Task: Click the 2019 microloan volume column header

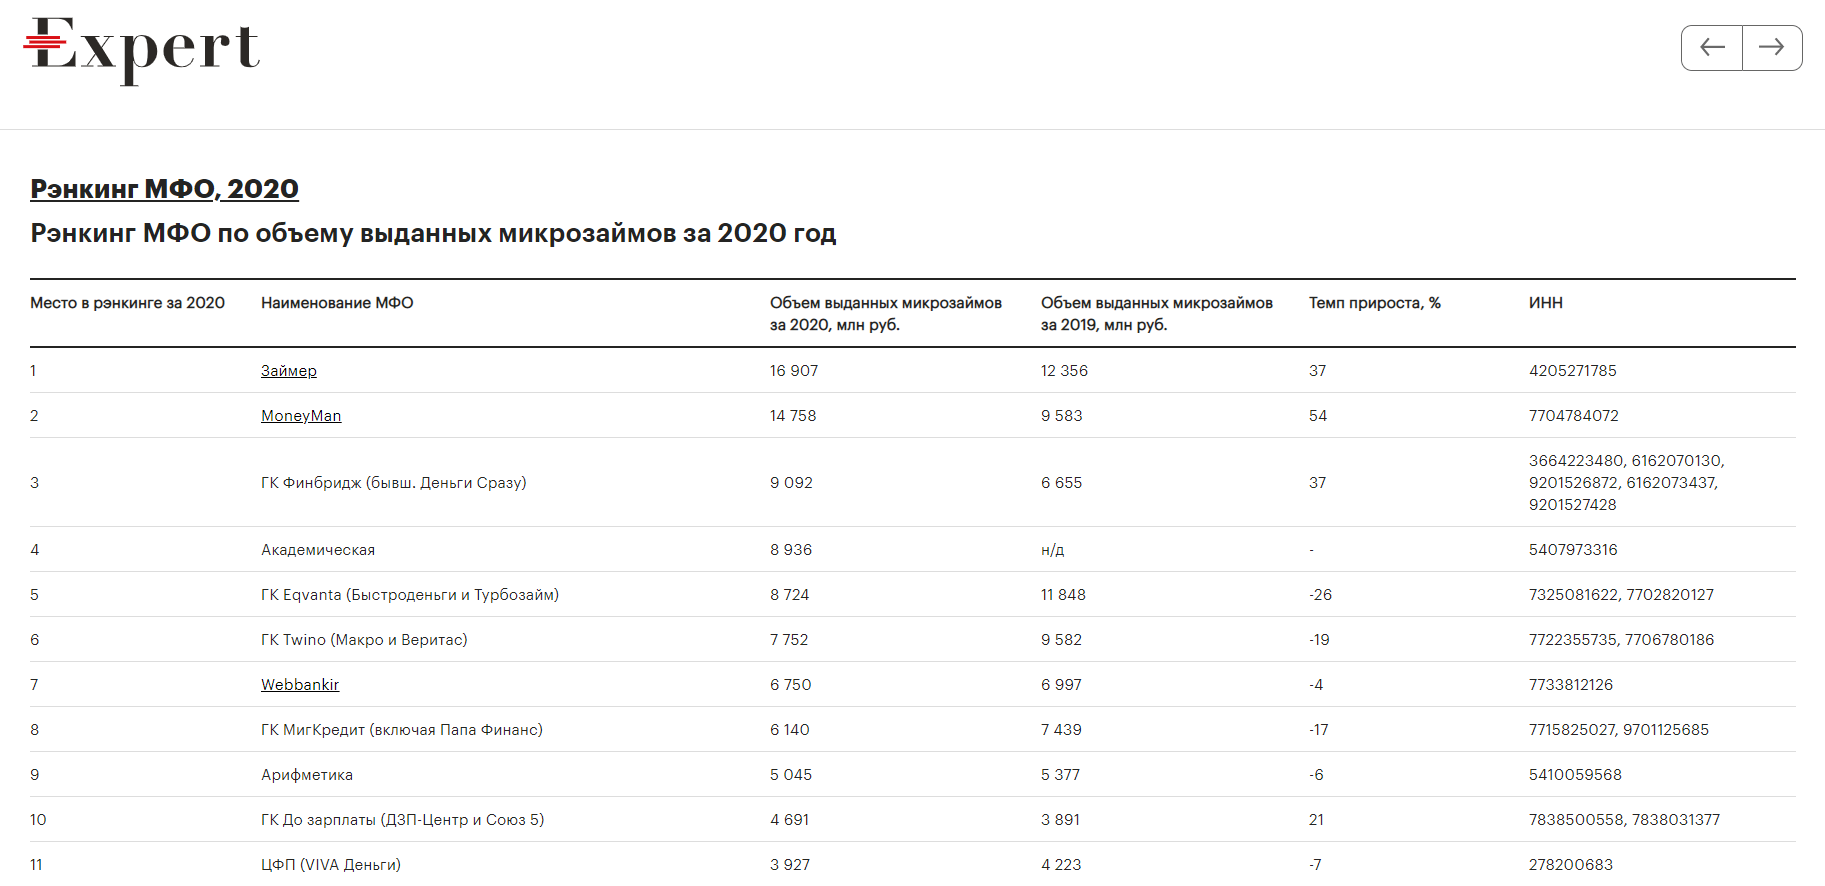Action: tap(1156, 313)
